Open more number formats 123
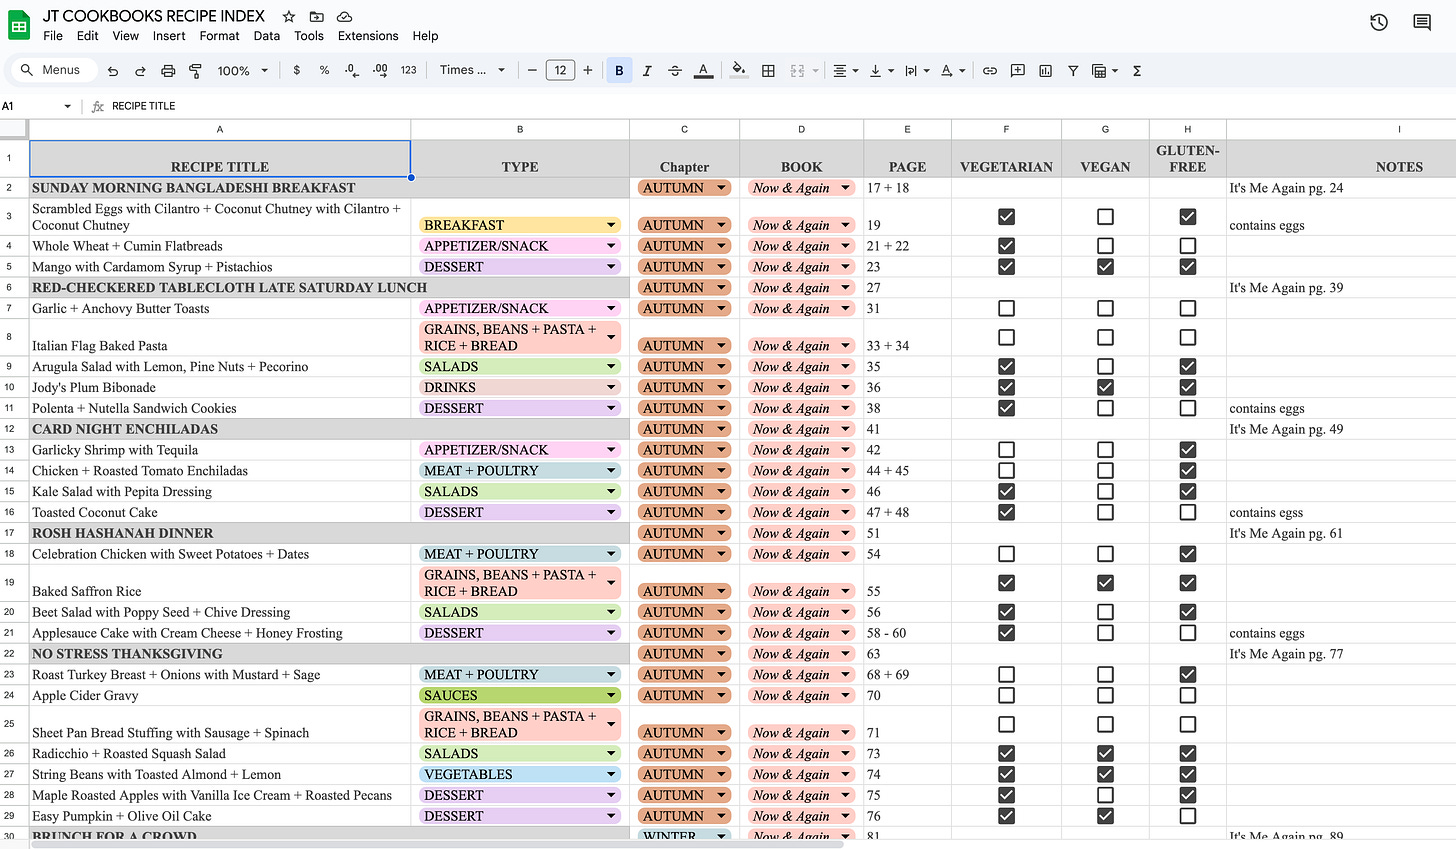The image size is (1456, 849). (x=408, y=71)
